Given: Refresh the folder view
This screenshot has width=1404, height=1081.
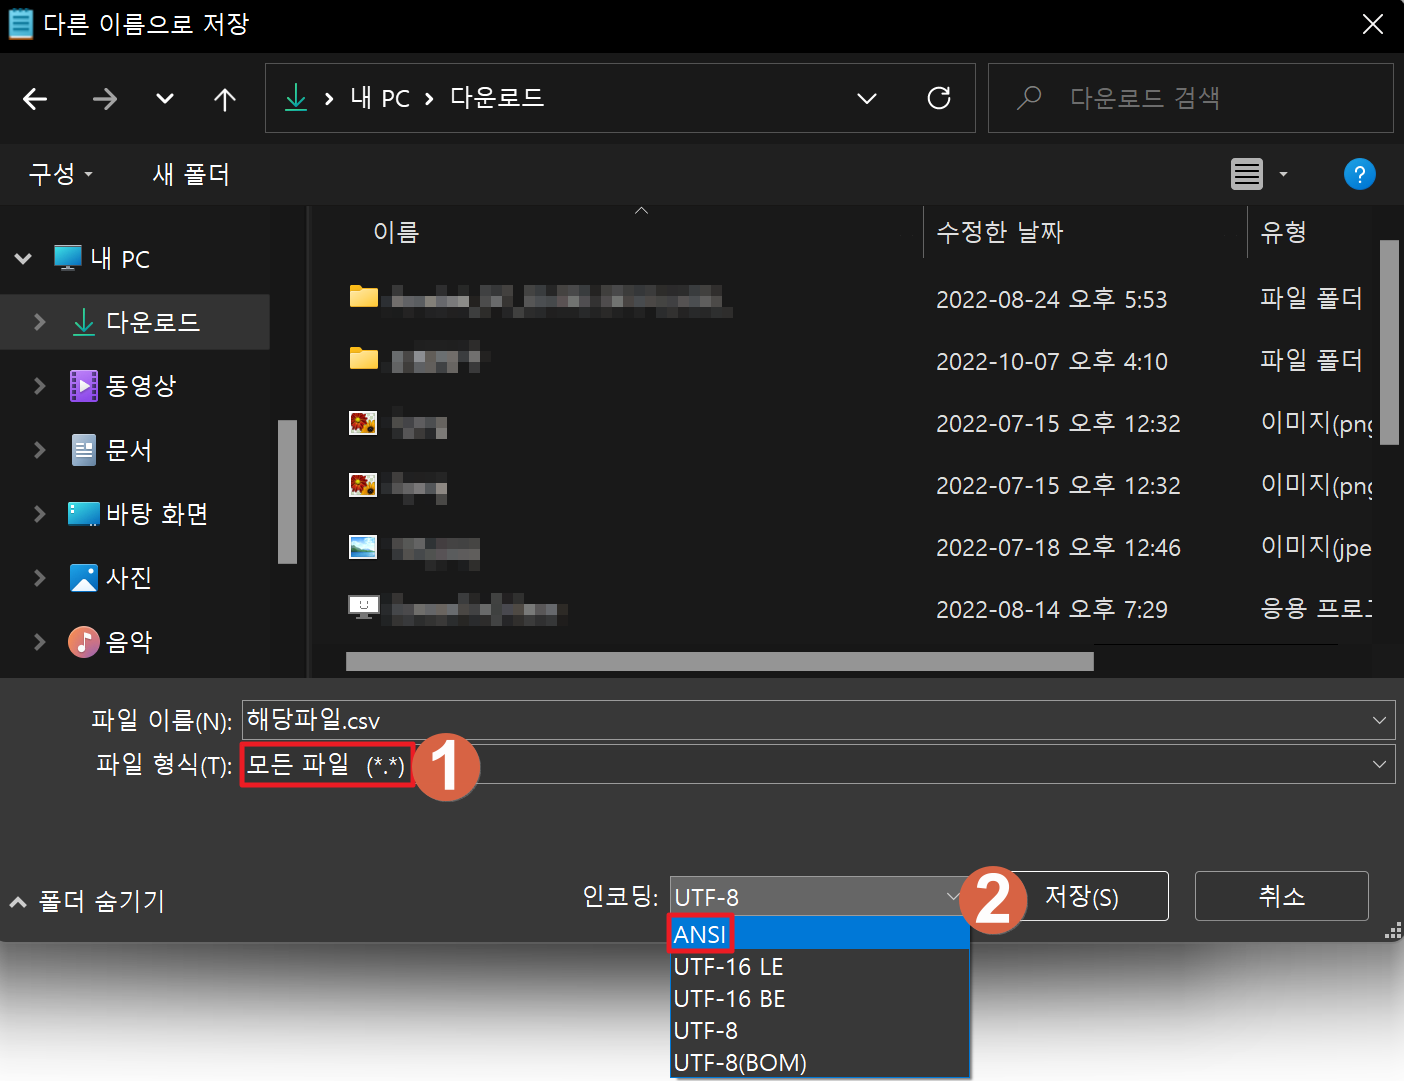Looking at the screenshot, I should tap(939, 98).
